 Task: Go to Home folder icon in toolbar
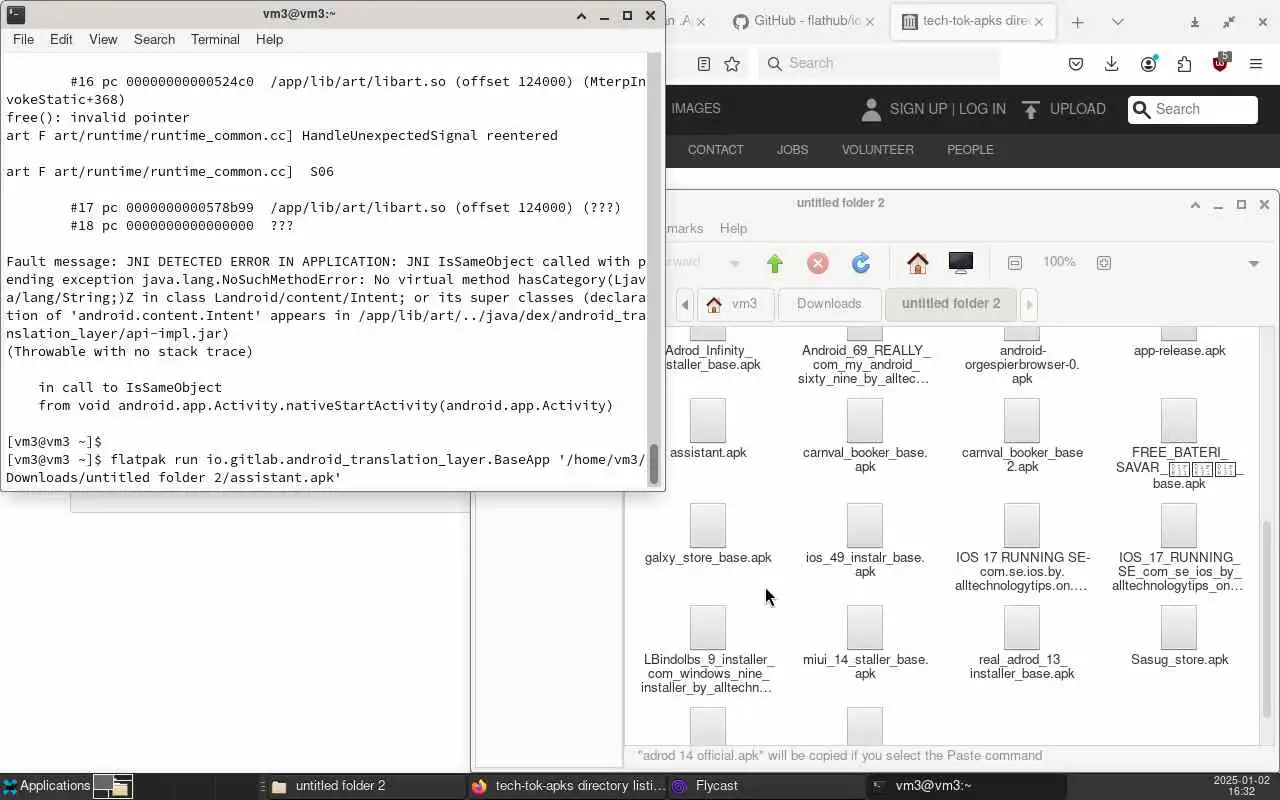tap(918, 263)
